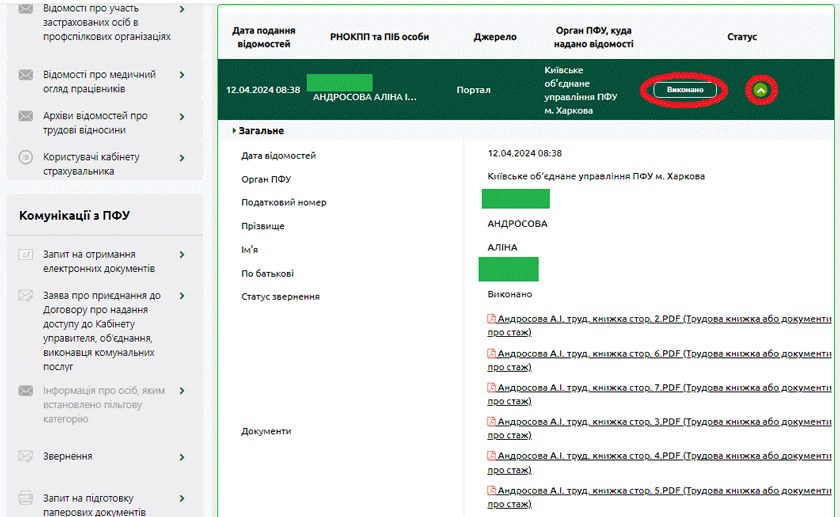
Task: Open Користувачі кабінету страхувальника menu item
Action: (91, 164)
